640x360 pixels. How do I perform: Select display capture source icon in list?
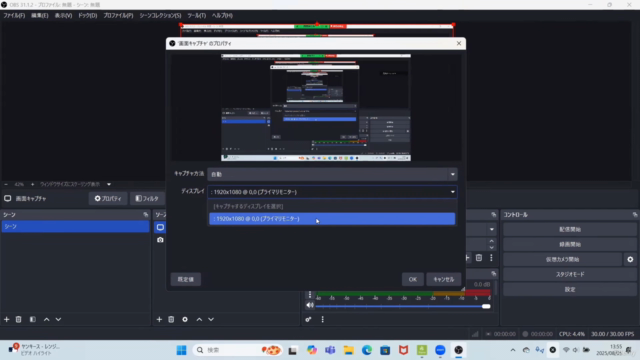(x=160, y=227)
